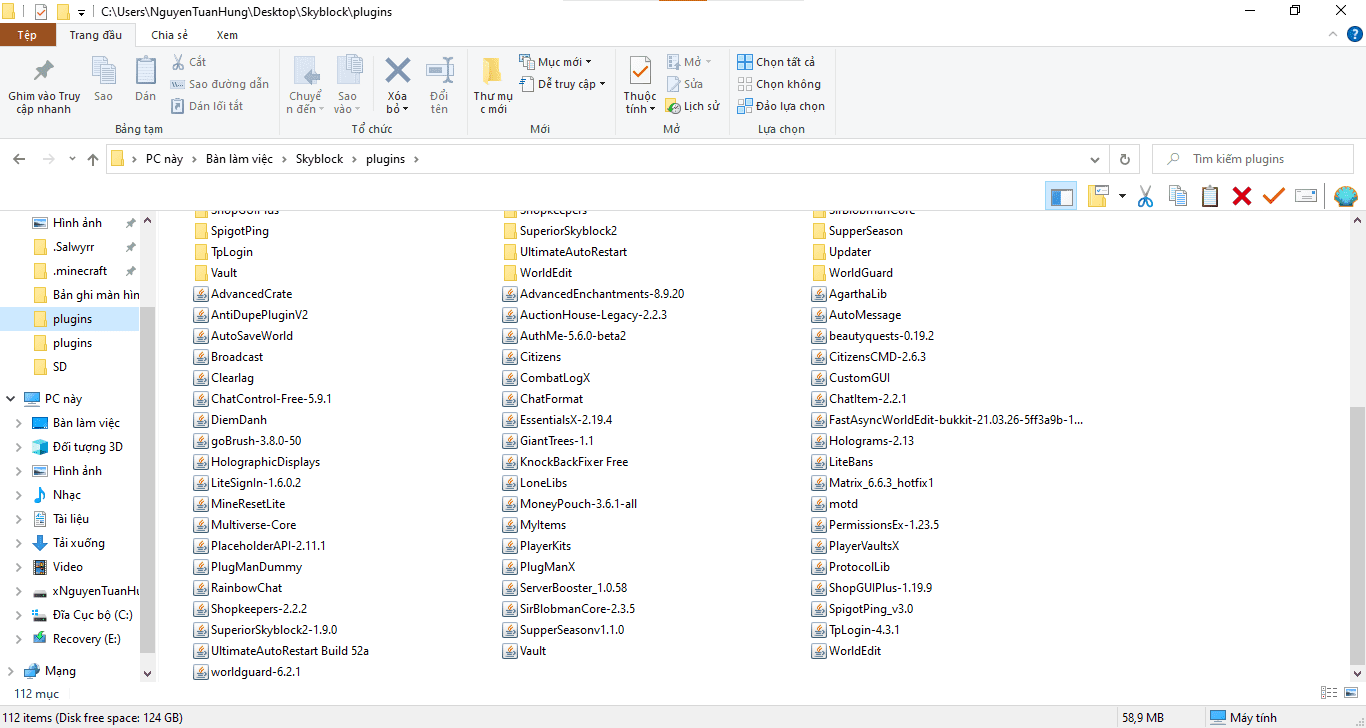Click Bàn làm việc in the address breadcrumb
This screenshot has height=728, width=1366.
tap(238, 159)
